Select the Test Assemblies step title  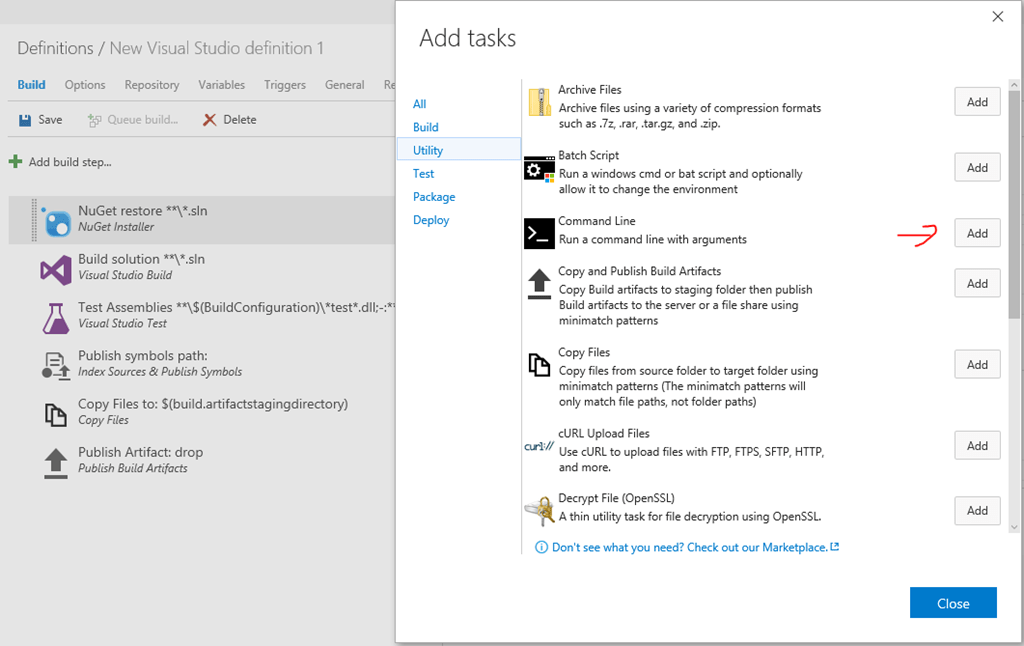pyautogui.click(x=236, y=308)
